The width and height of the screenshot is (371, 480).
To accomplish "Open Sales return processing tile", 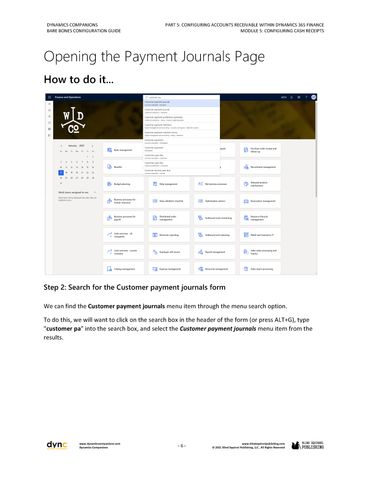I will pos(260,268).
